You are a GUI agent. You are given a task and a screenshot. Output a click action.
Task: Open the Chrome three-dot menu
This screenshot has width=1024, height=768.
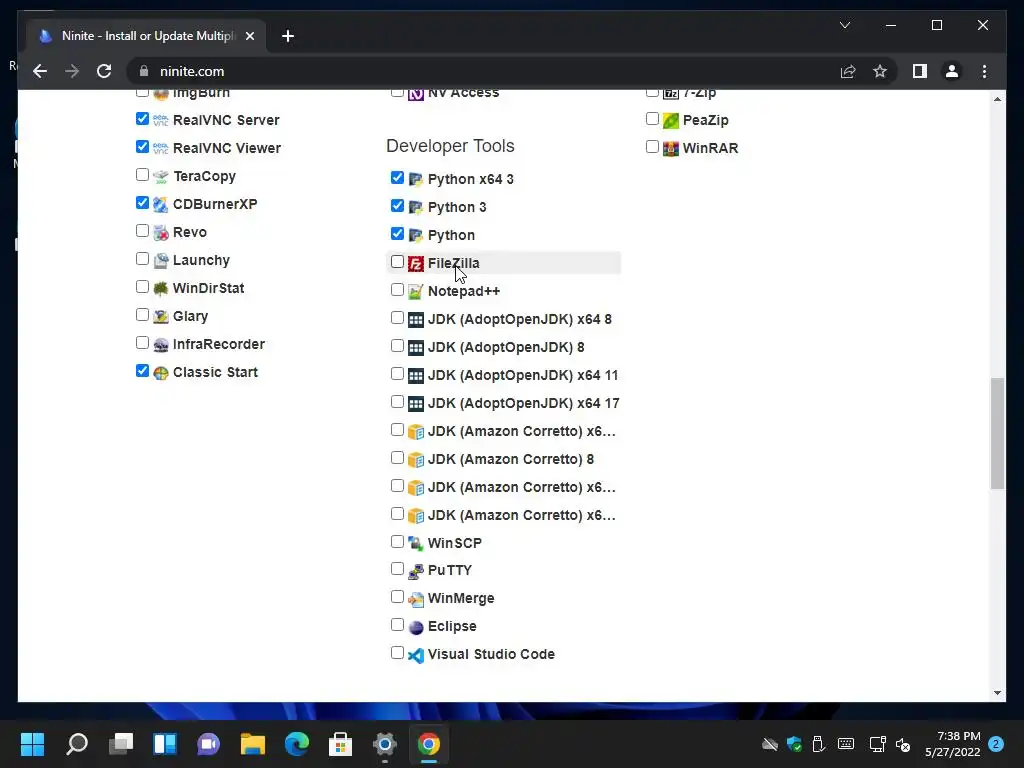[x=984, y=71]
